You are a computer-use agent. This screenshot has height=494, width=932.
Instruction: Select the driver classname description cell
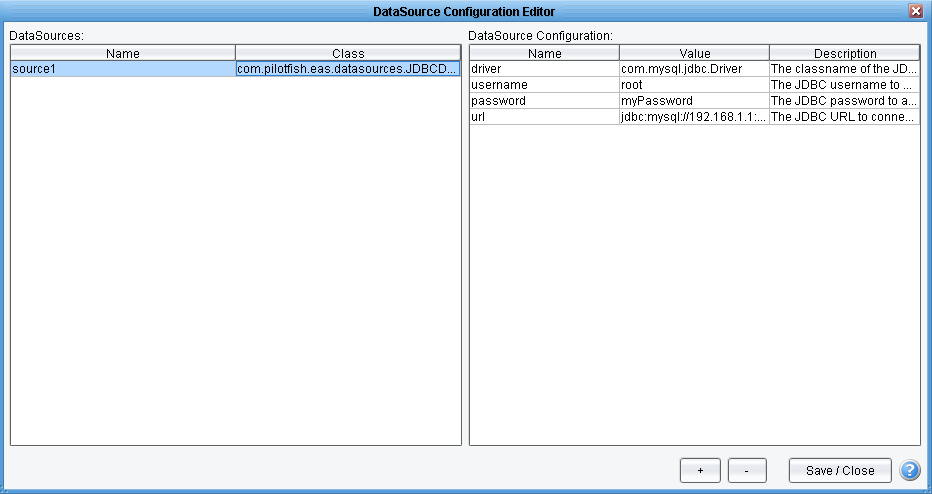tap(845, 69)
